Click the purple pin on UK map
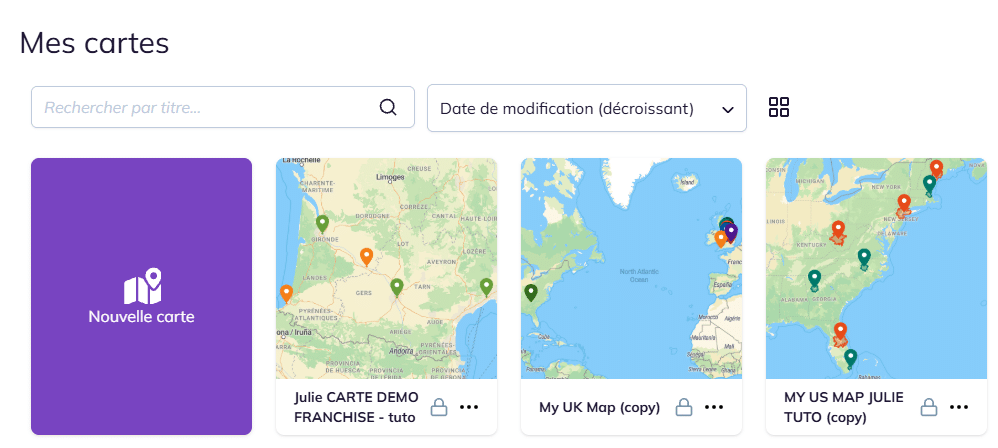The image size is (998, 448). coord(731,231)
